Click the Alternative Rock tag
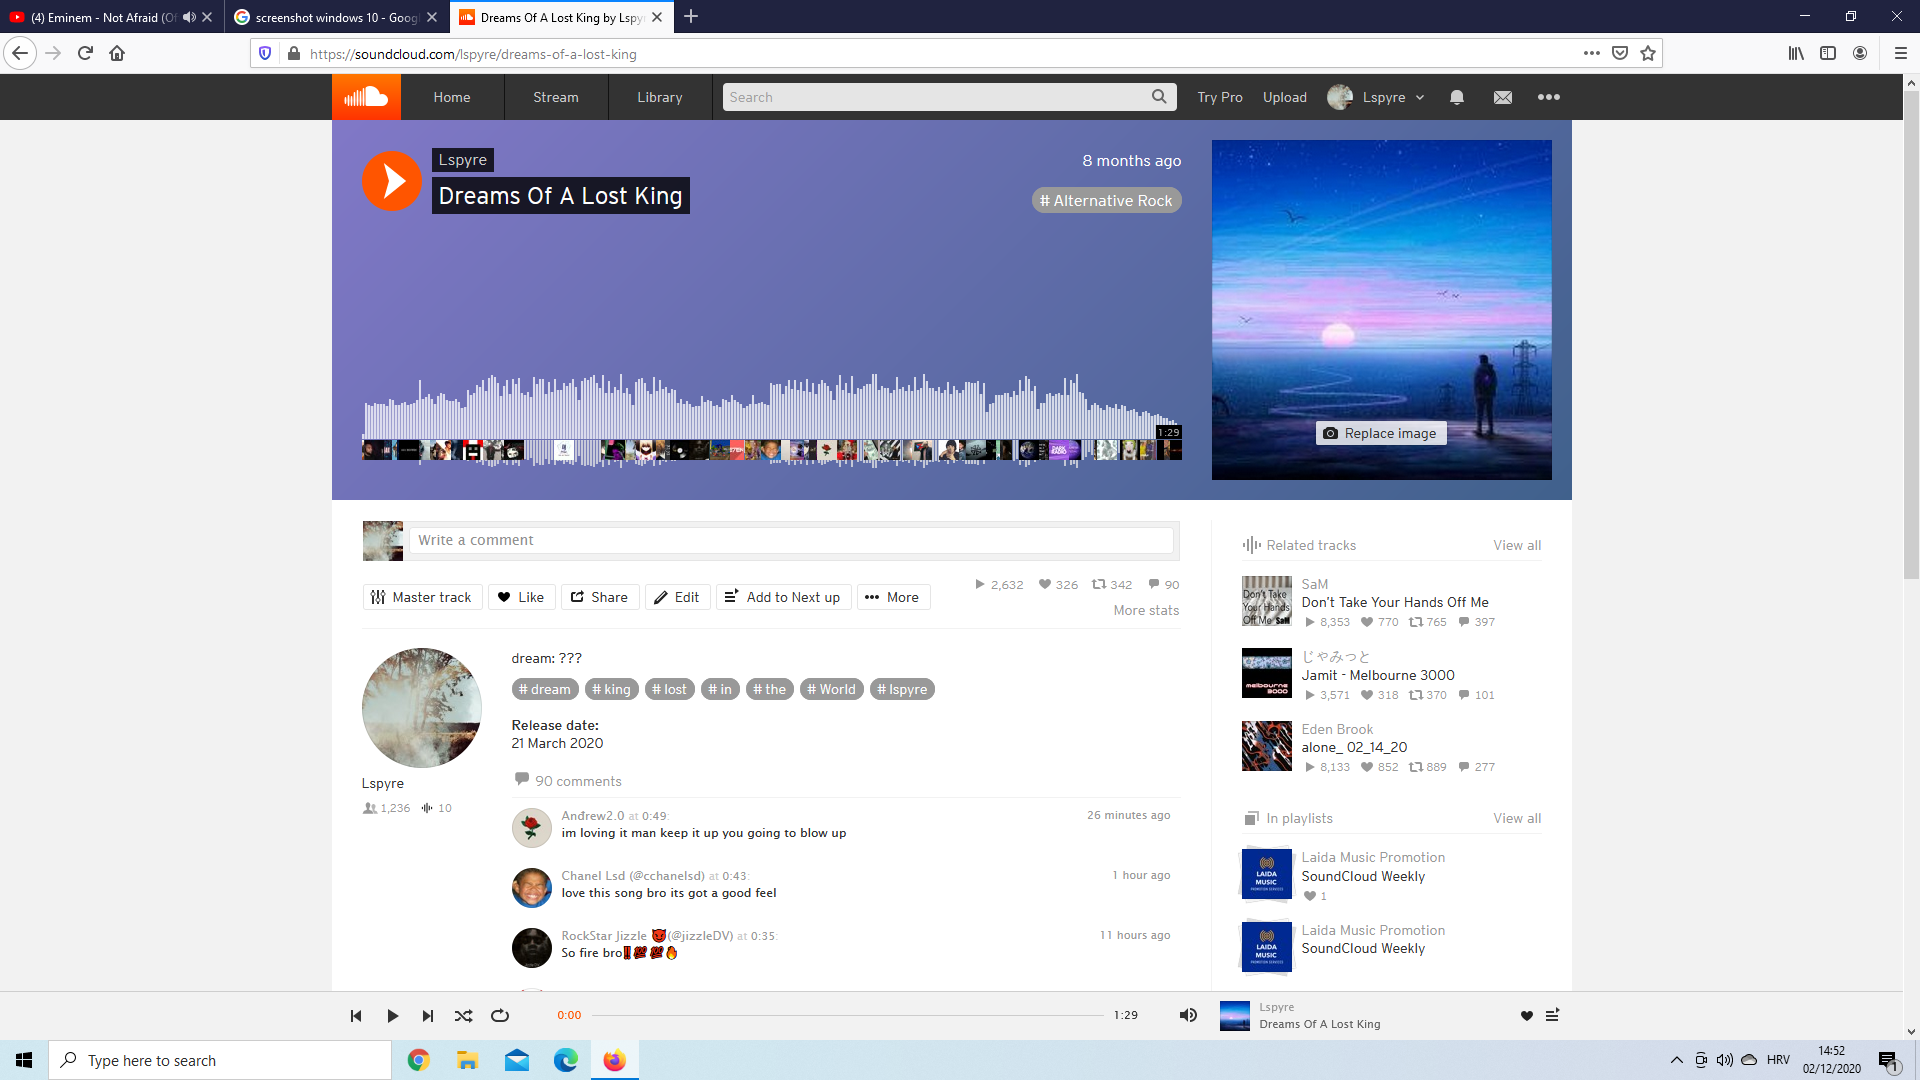This screenshot has height=1080, width=1920. click(1107, 200)
